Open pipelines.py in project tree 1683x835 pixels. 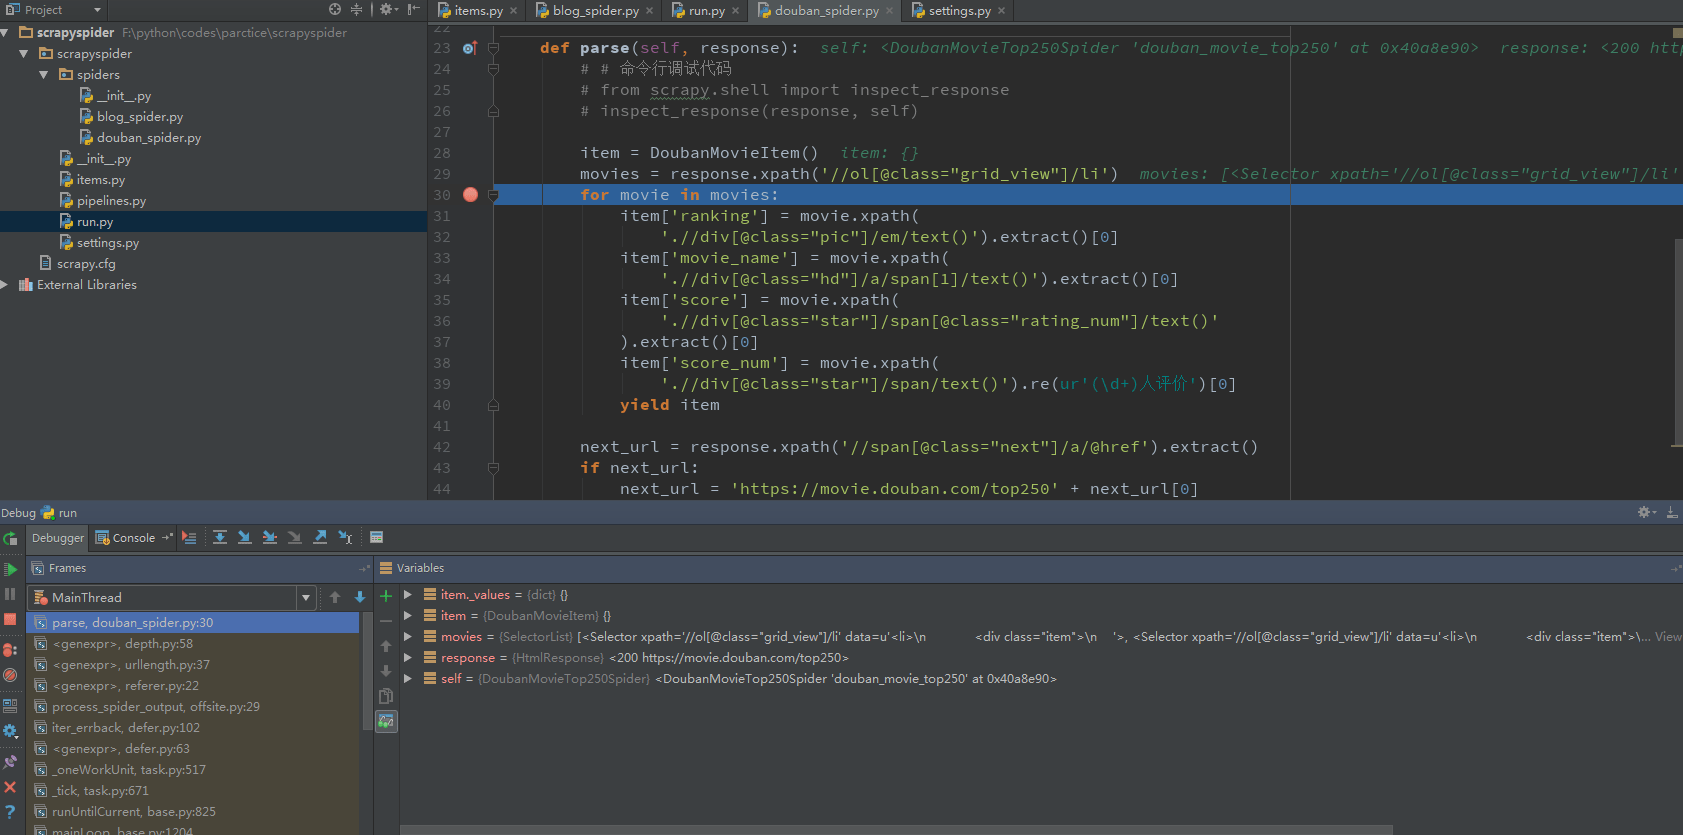click(x=111, y=201)
